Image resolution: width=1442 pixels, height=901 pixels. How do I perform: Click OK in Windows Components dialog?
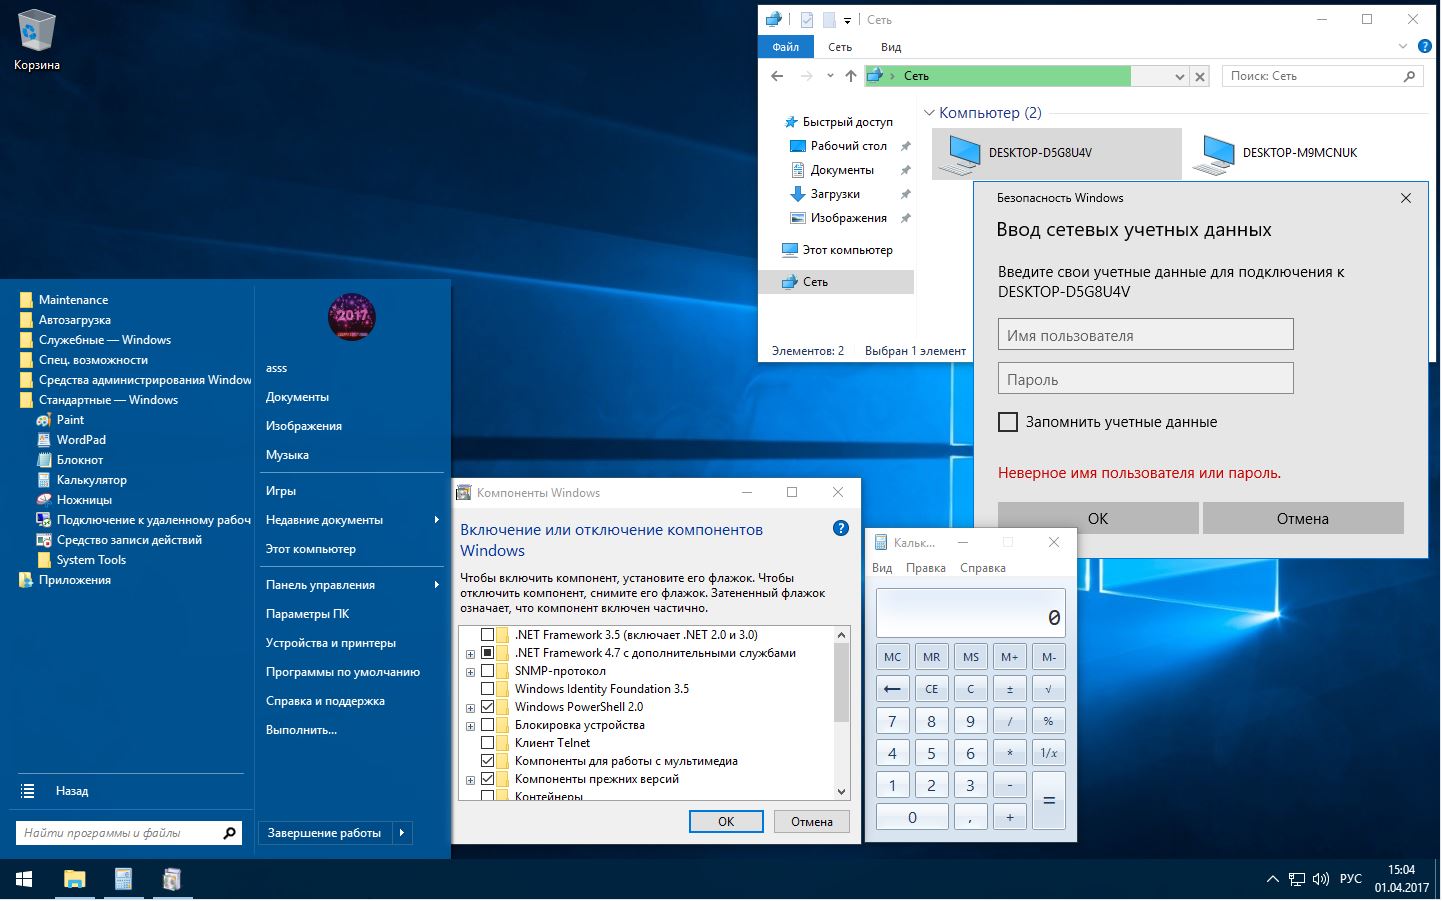tap(726, 821)
